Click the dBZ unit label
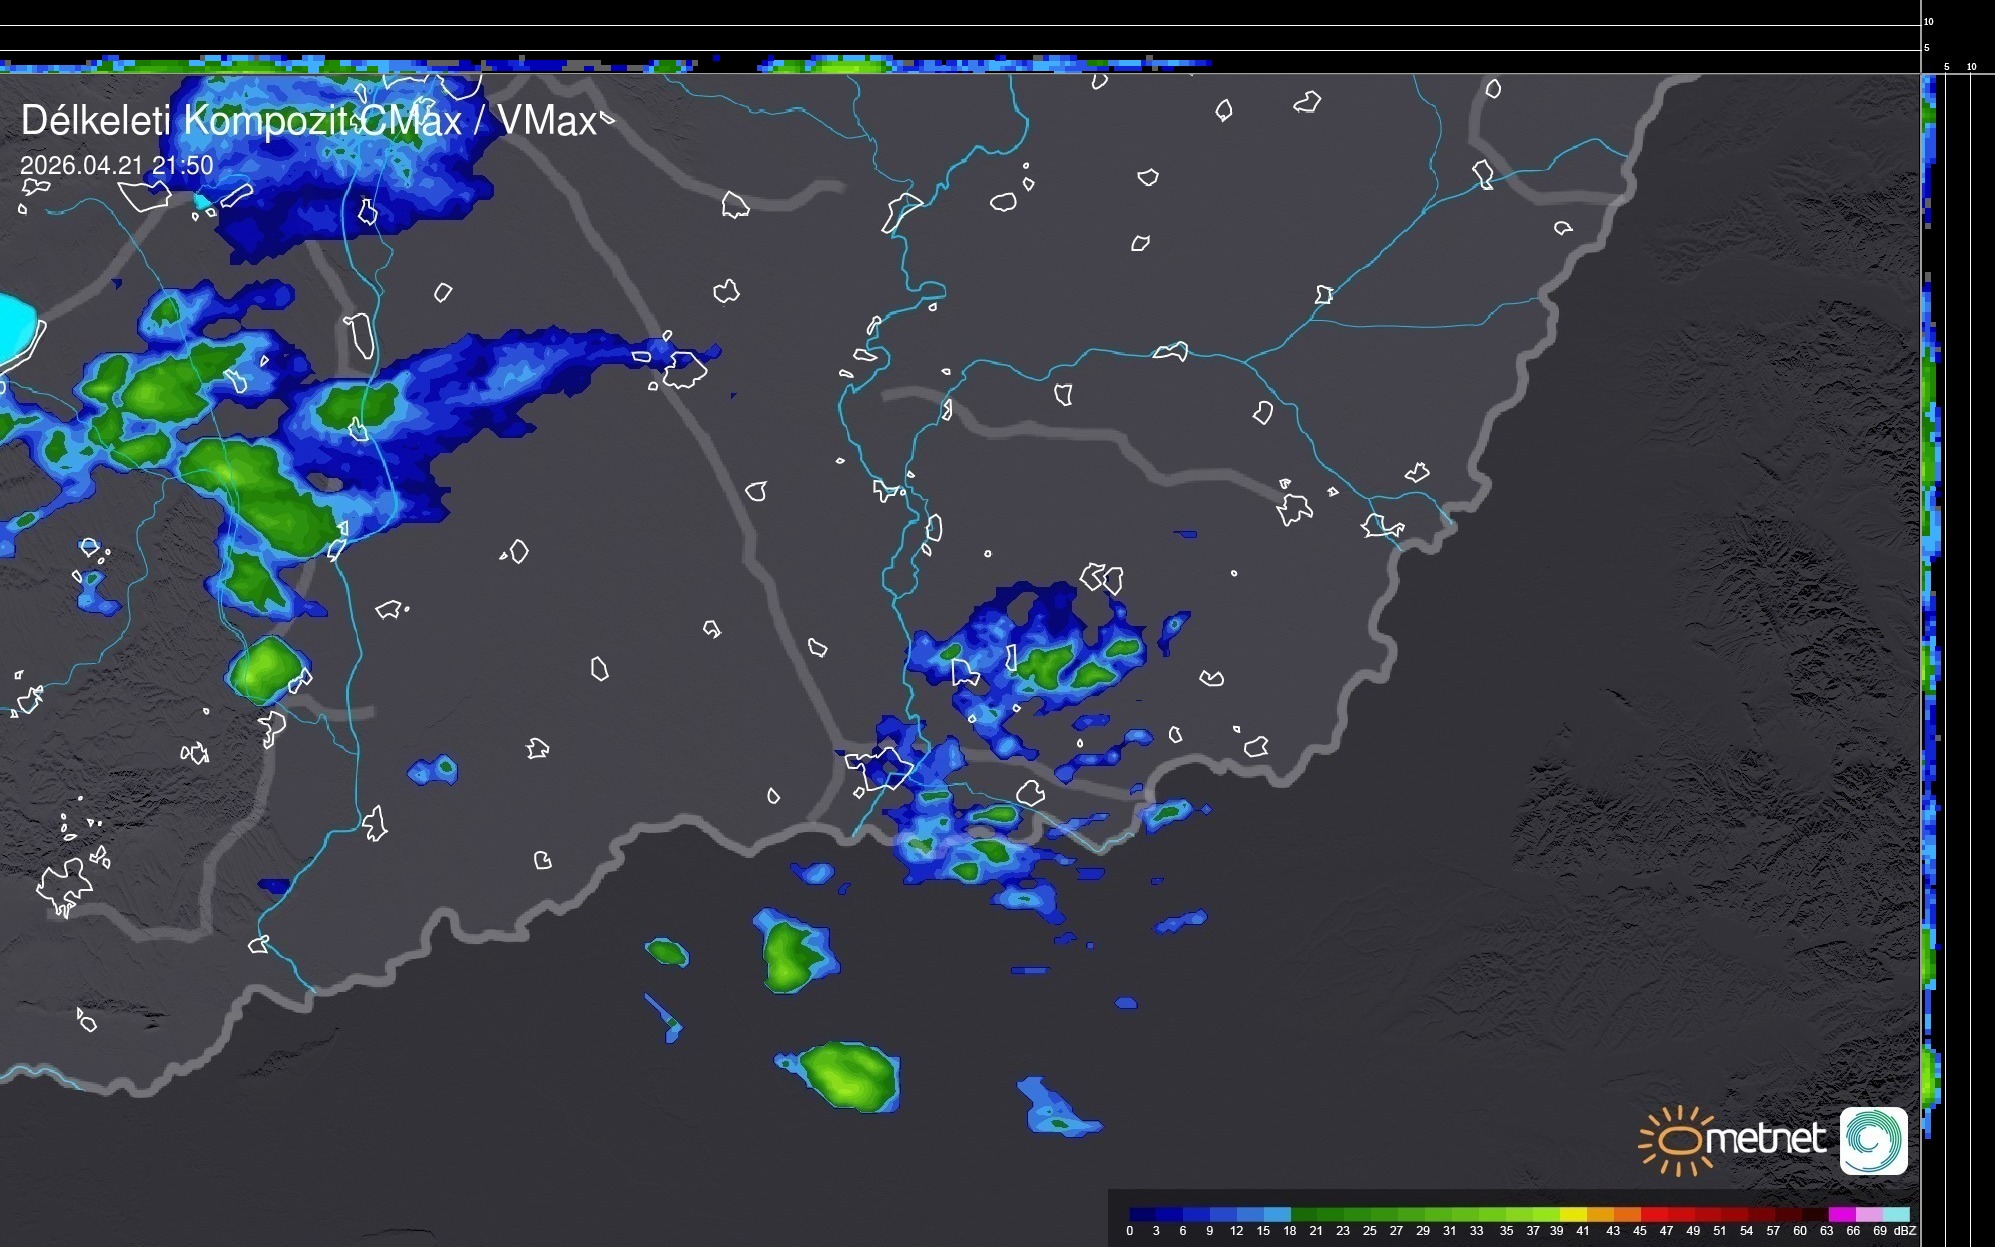1995x1247 pixels. [1905, 1231]
